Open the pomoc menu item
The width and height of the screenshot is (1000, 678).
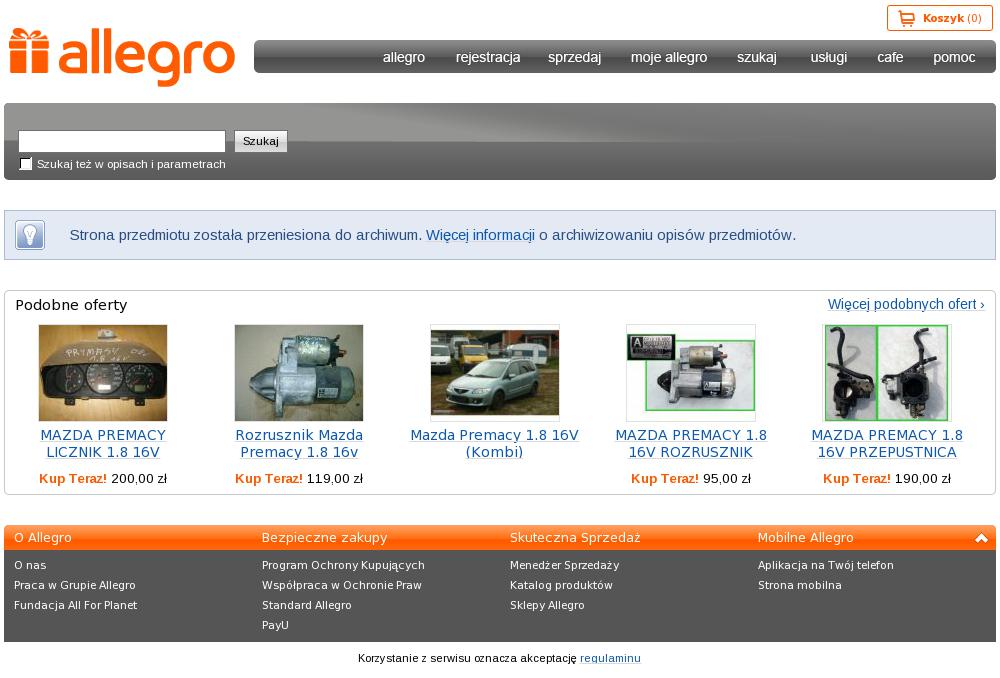click(954, 57)
